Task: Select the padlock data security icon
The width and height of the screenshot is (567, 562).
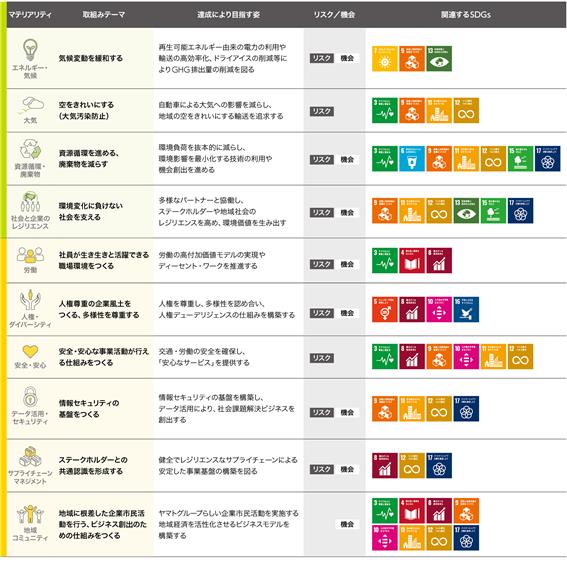Action: pyautogui.click(x=30, y=397)
